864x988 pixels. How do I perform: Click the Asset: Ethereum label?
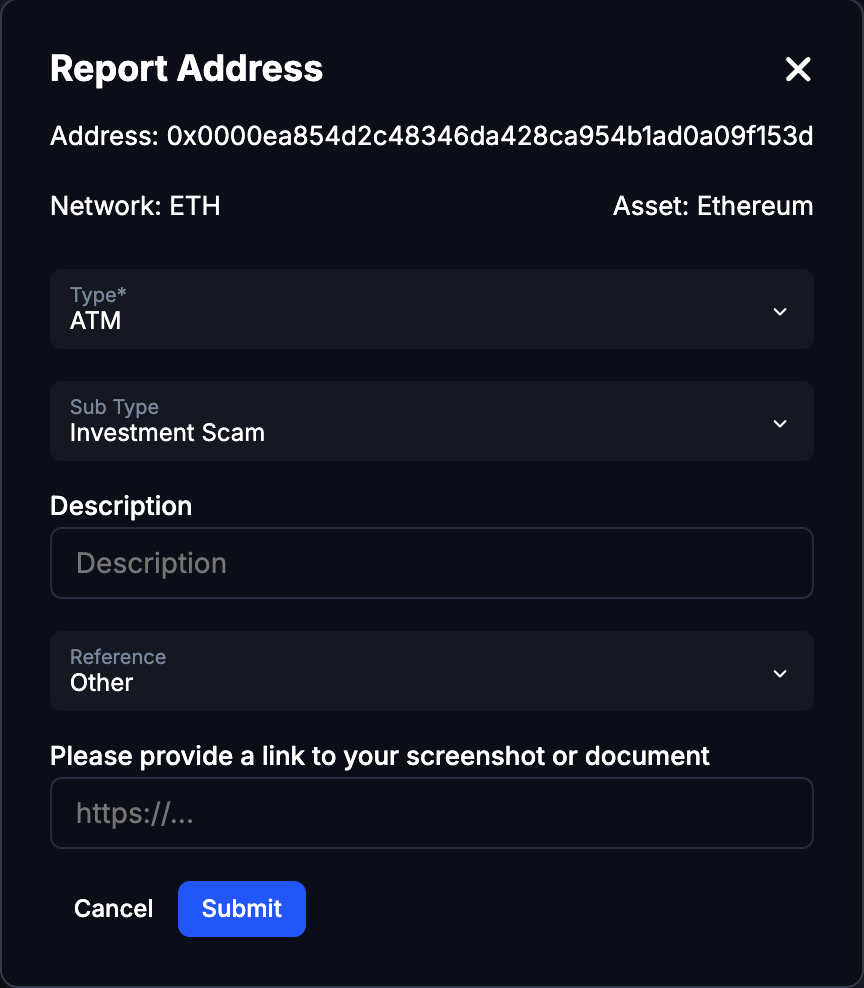(x=713, y=206)
